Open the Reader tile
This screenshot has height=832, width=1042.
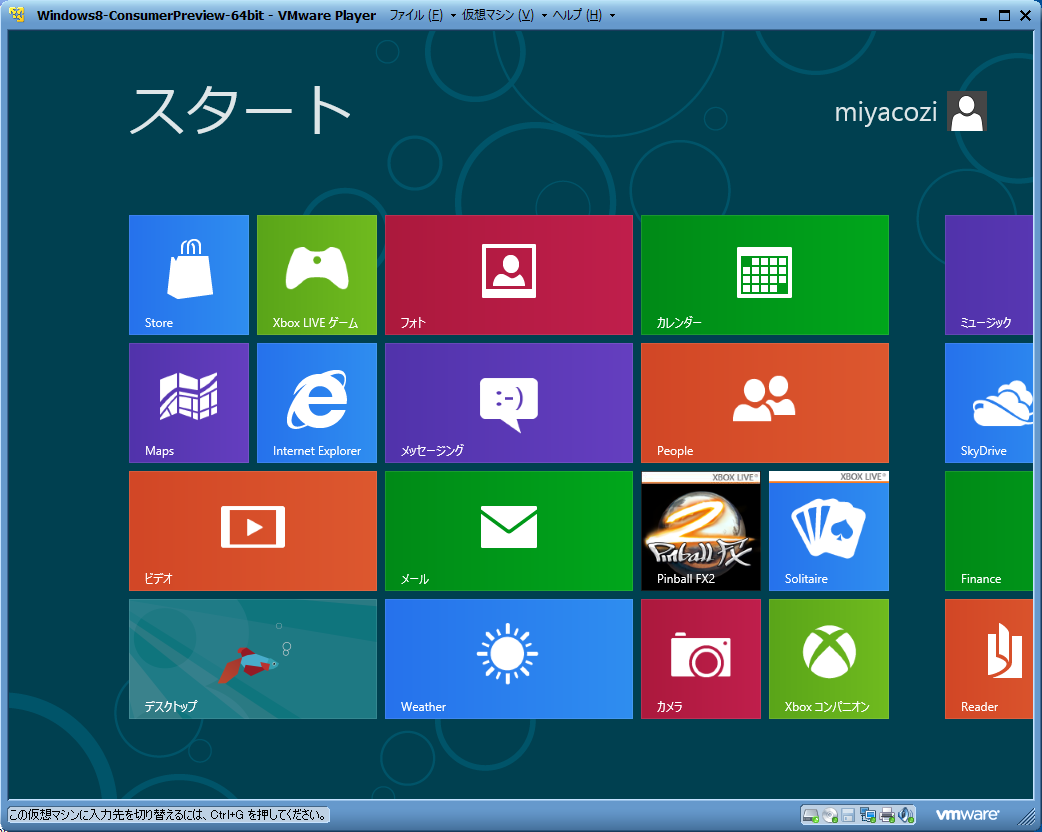coord(989,659)
